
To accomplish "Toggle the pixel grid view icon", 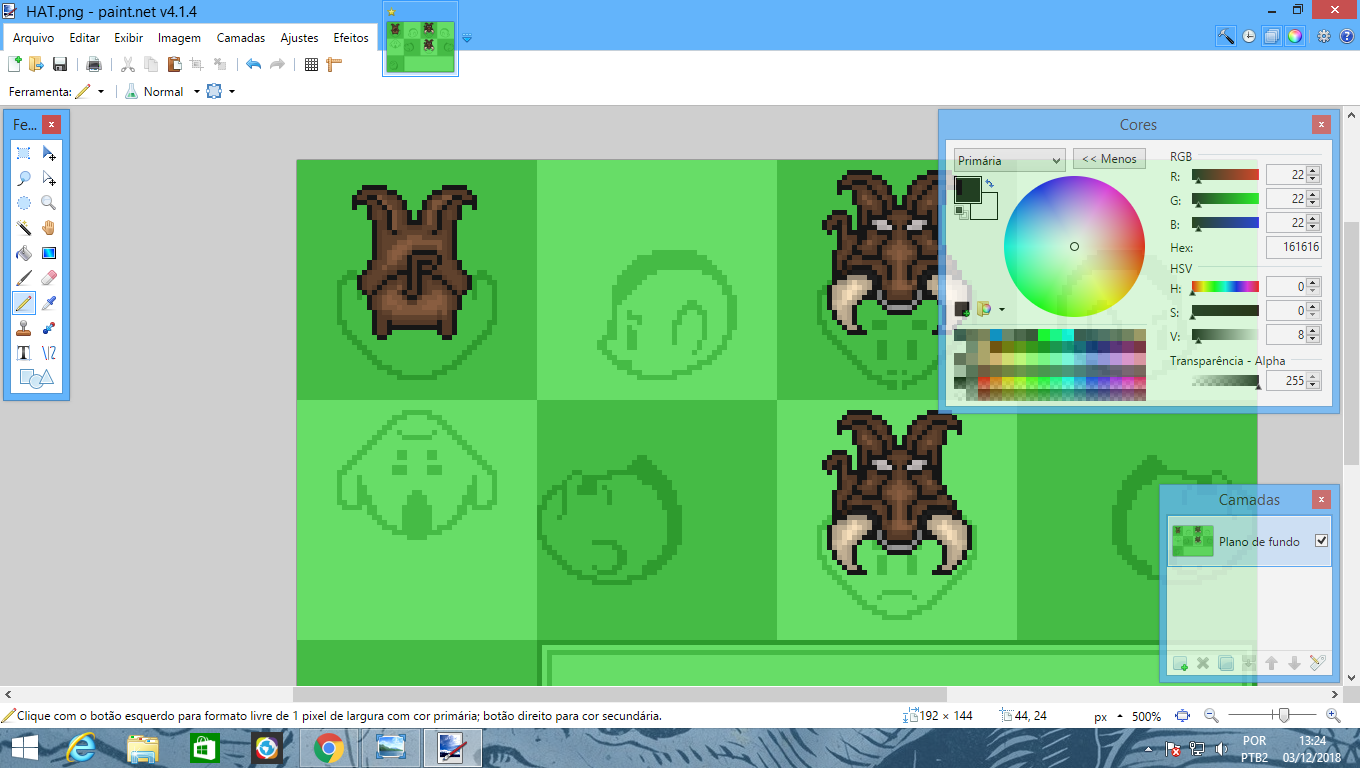I will [311, 65].
